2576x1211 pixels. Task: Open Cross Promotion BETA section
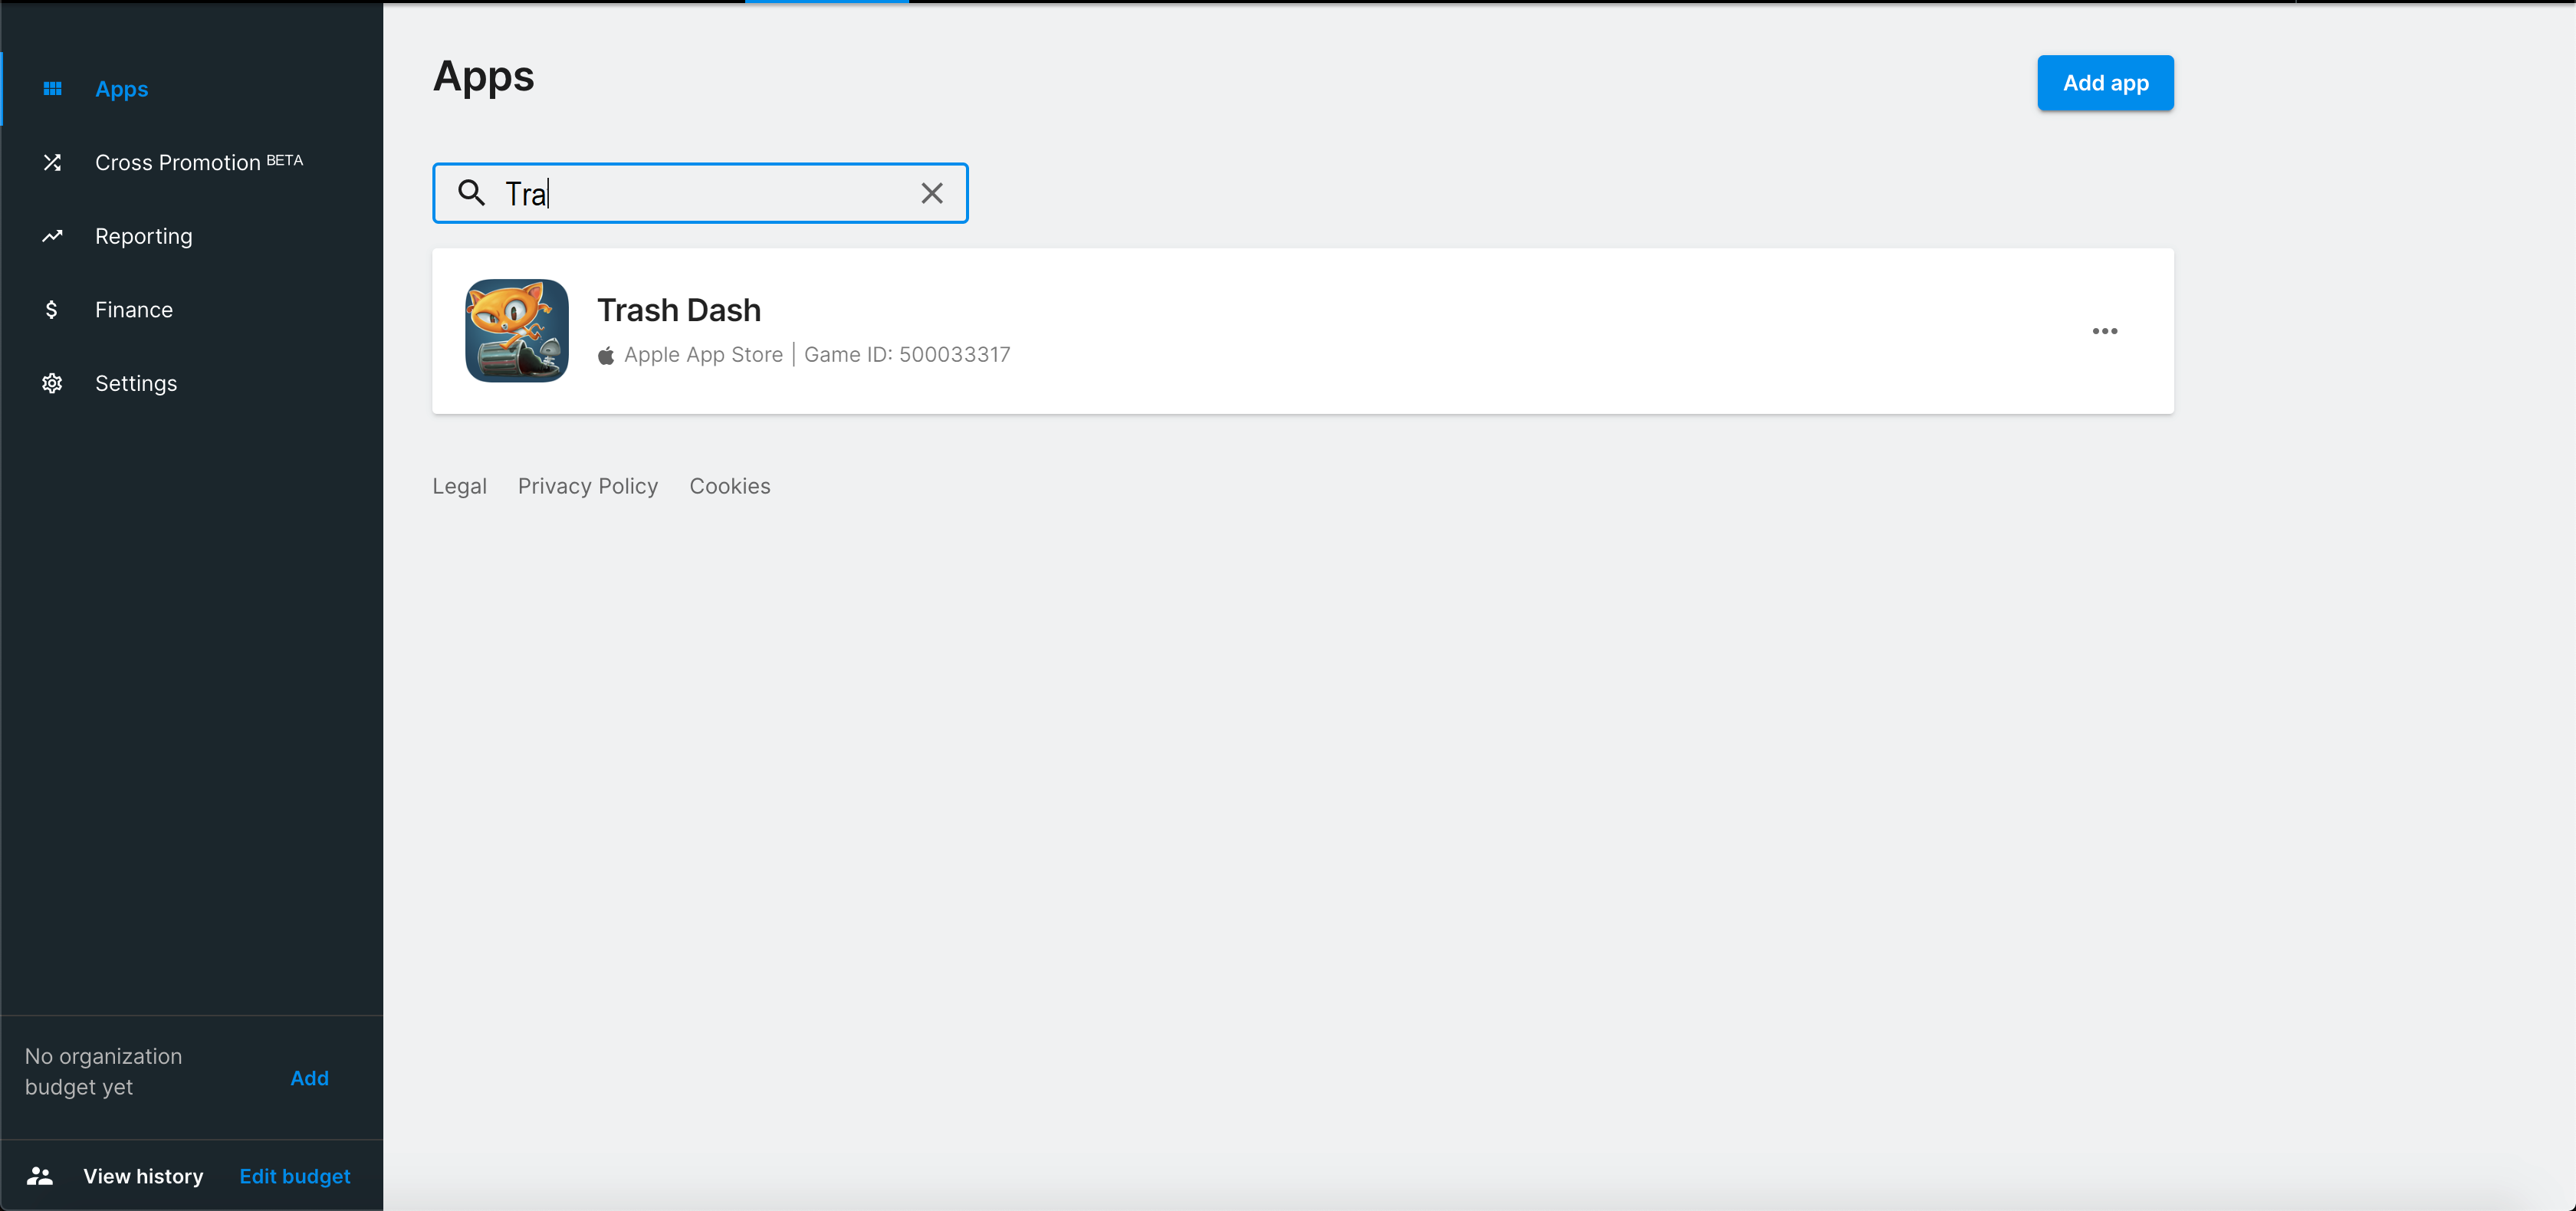pos(198,162)
